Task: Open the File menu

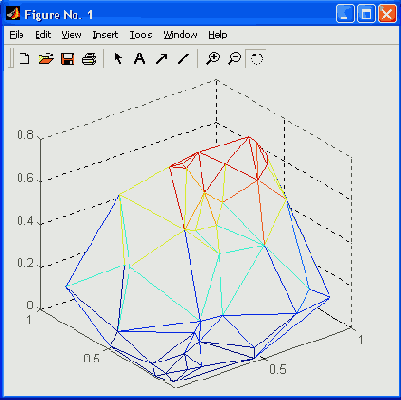Action: (16, 35)
